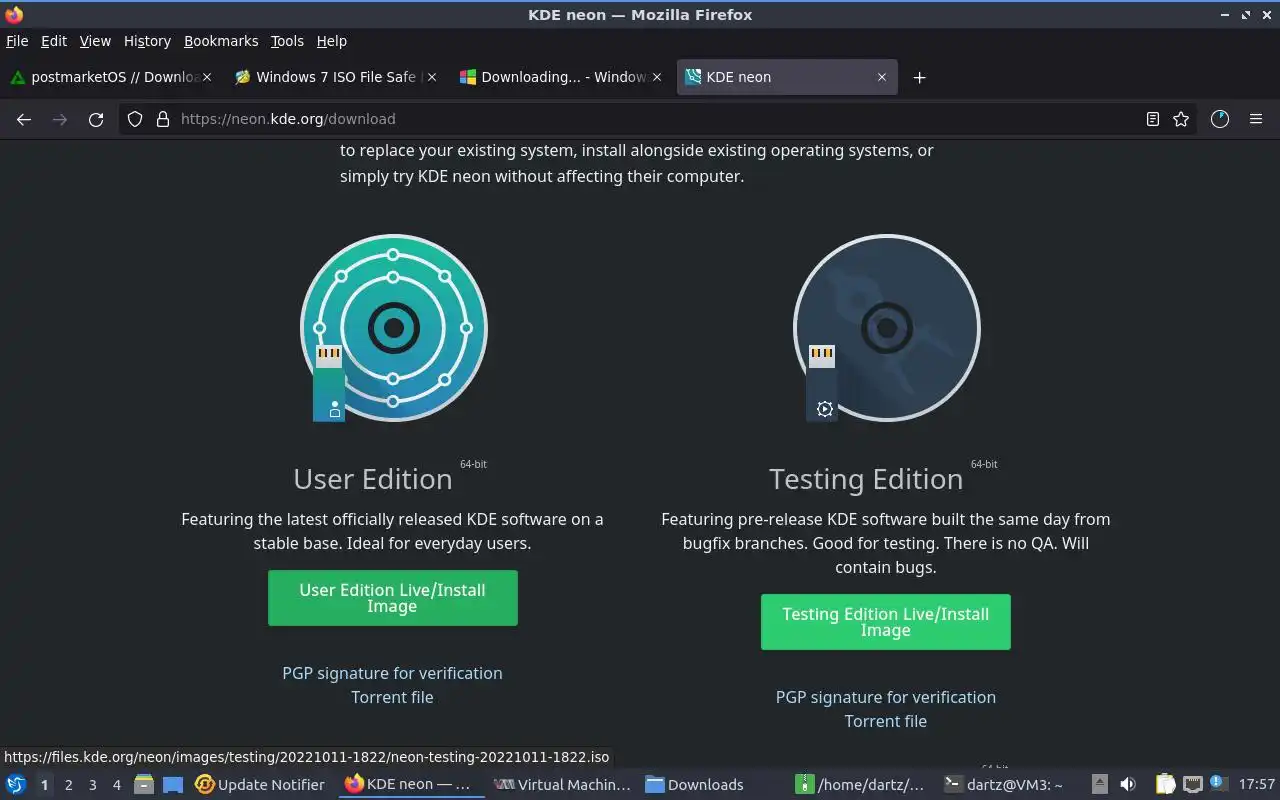Open the file manager launcher in panel
This screenshot has height=800, width=1280.
click(x=144, y=784)
